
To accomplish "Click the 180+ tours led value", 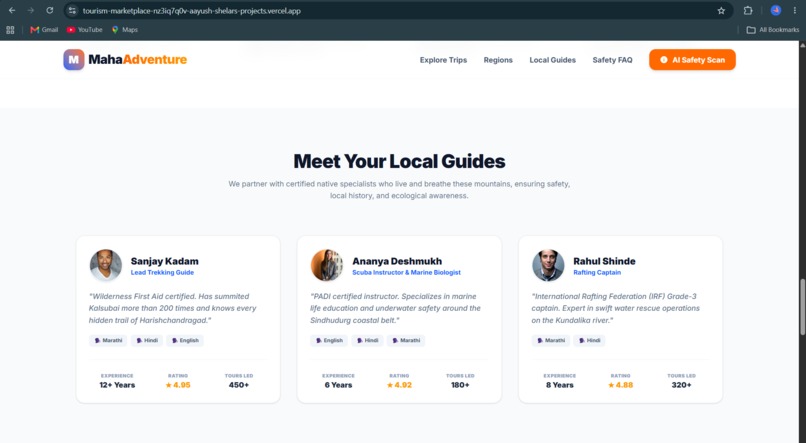I will [x=460, y=385].
